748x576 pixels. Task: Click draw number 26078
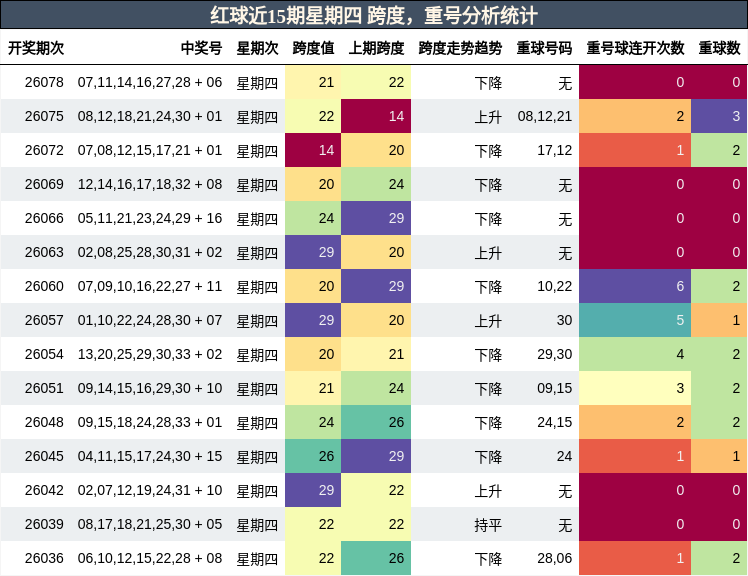pyautogui.click(x=44, y=83)
